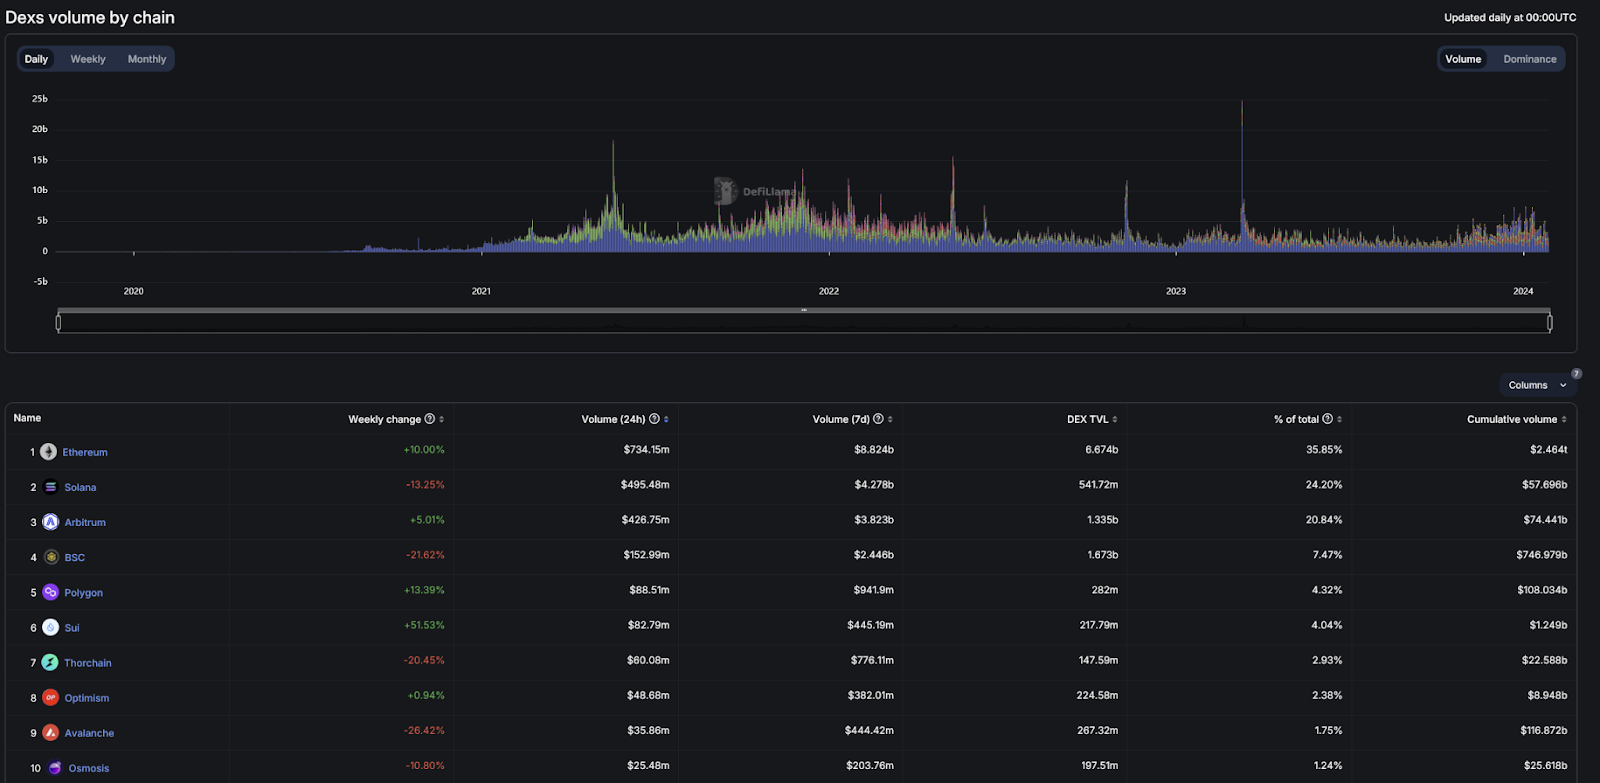1600x783 pixels.
Task: Click the Weekly change help icon
Action: pyautogui.click(x=430, y=419)
